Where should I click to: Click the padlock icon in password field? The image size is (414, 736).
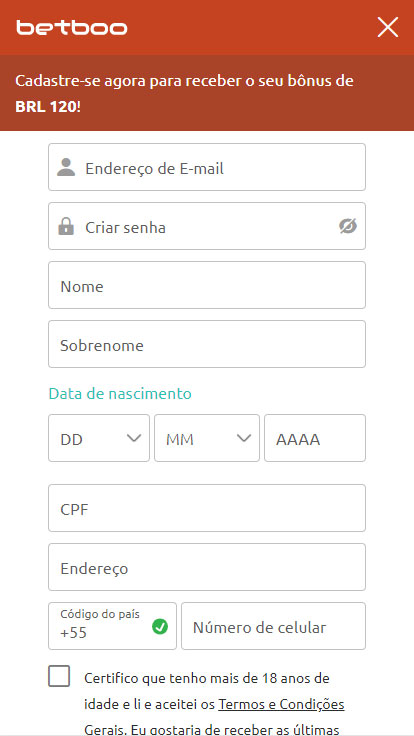[x=66, y=226]
